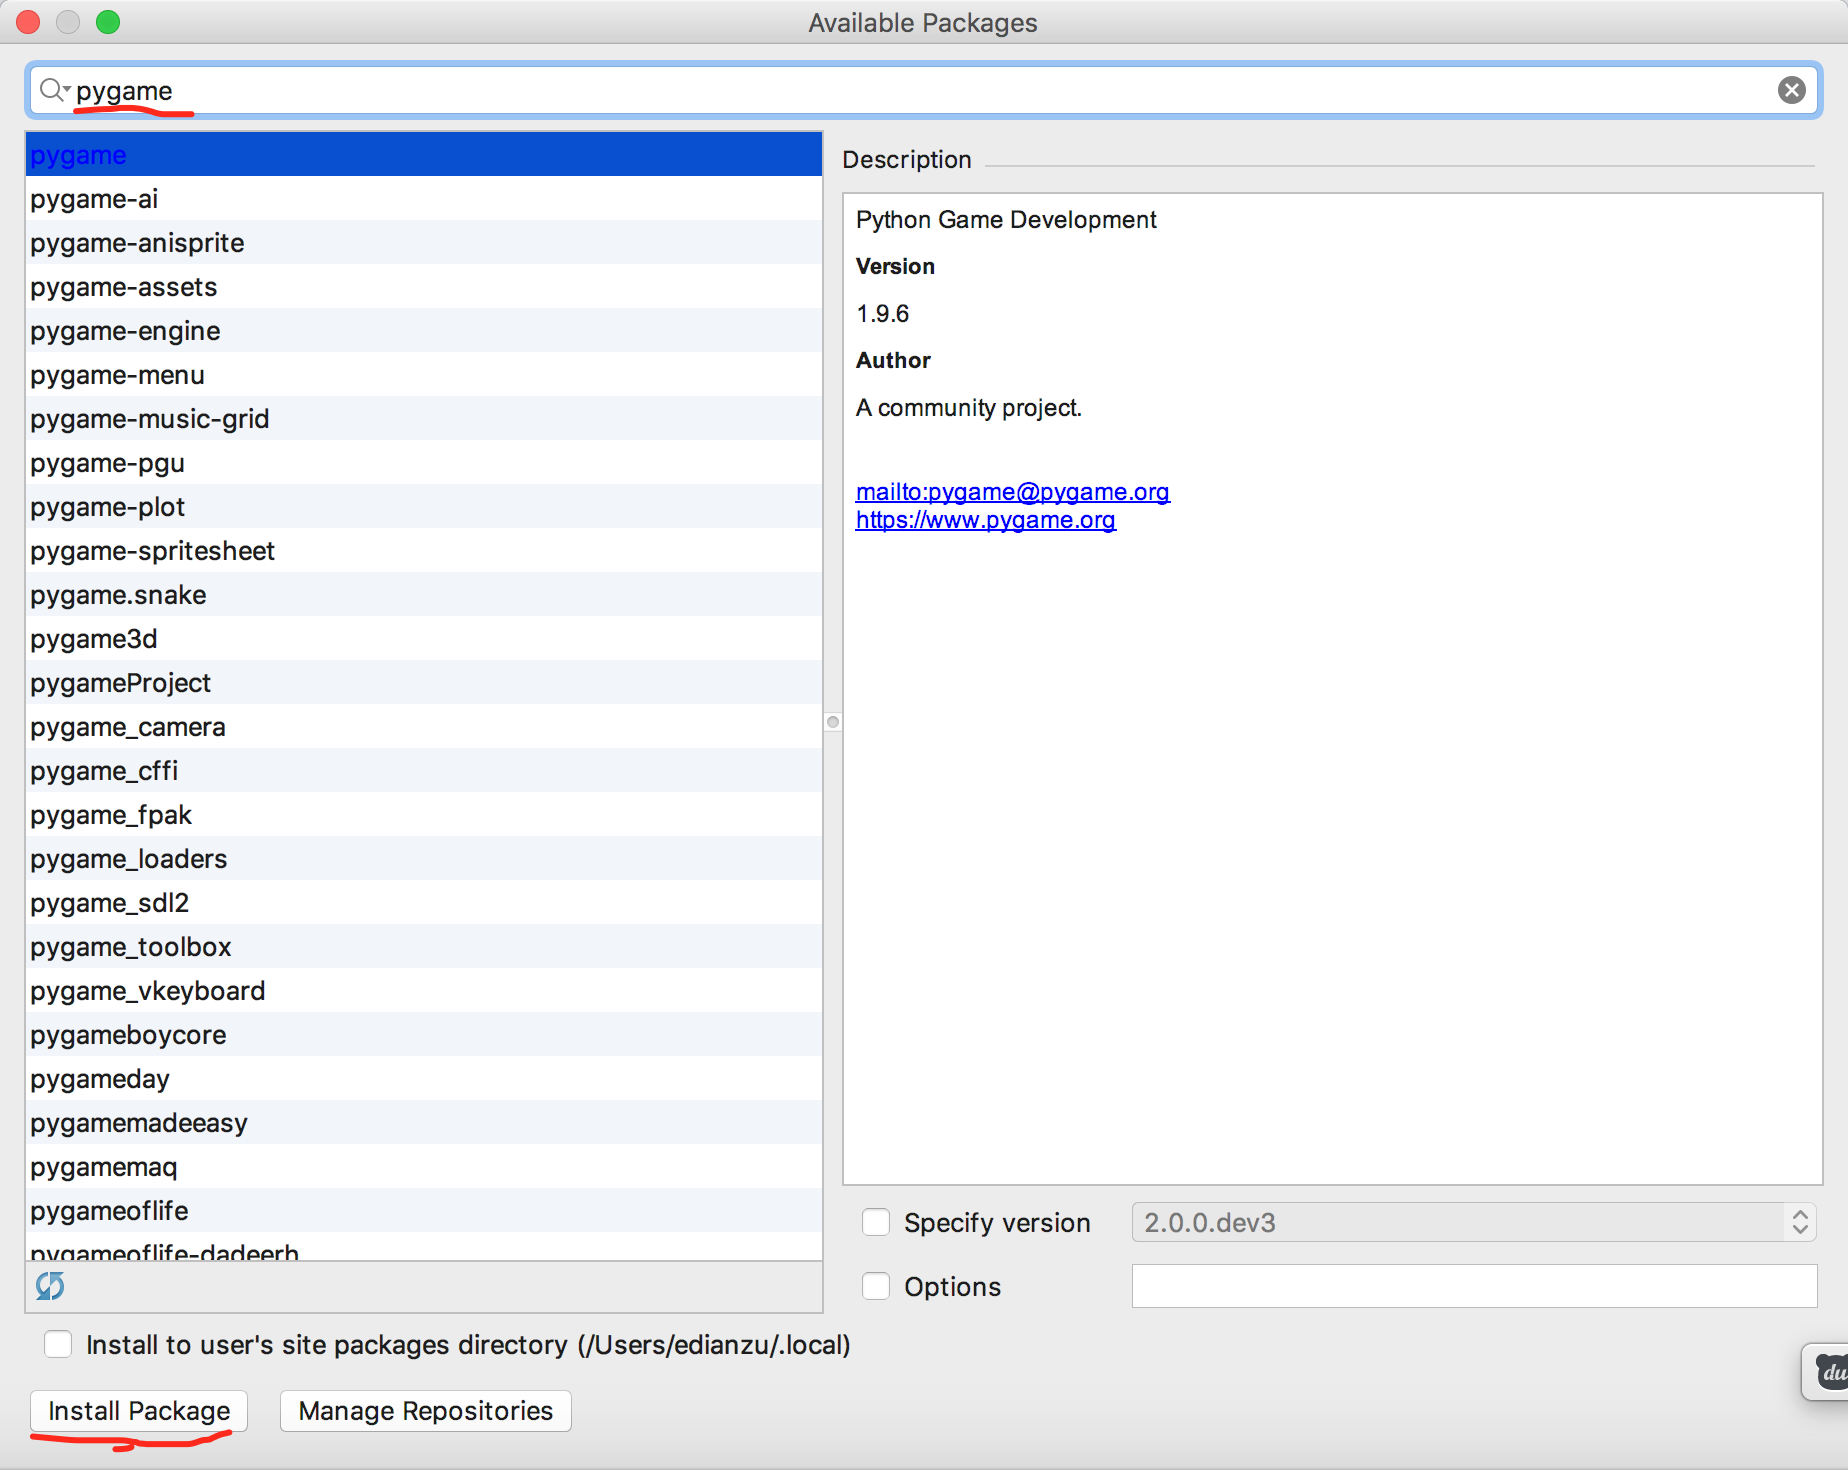Select pygame-engine in the list
Screen dimensions: 1848x1470
424,331
